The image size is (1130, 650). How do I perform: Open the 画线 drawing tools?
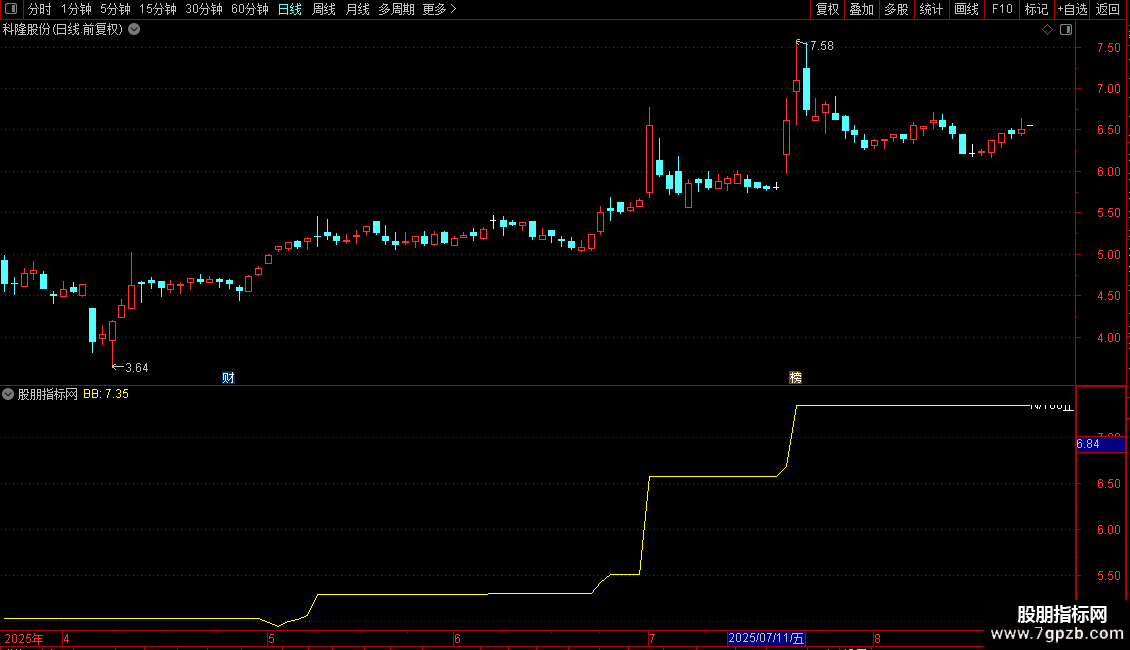click(x=966, y=9)
